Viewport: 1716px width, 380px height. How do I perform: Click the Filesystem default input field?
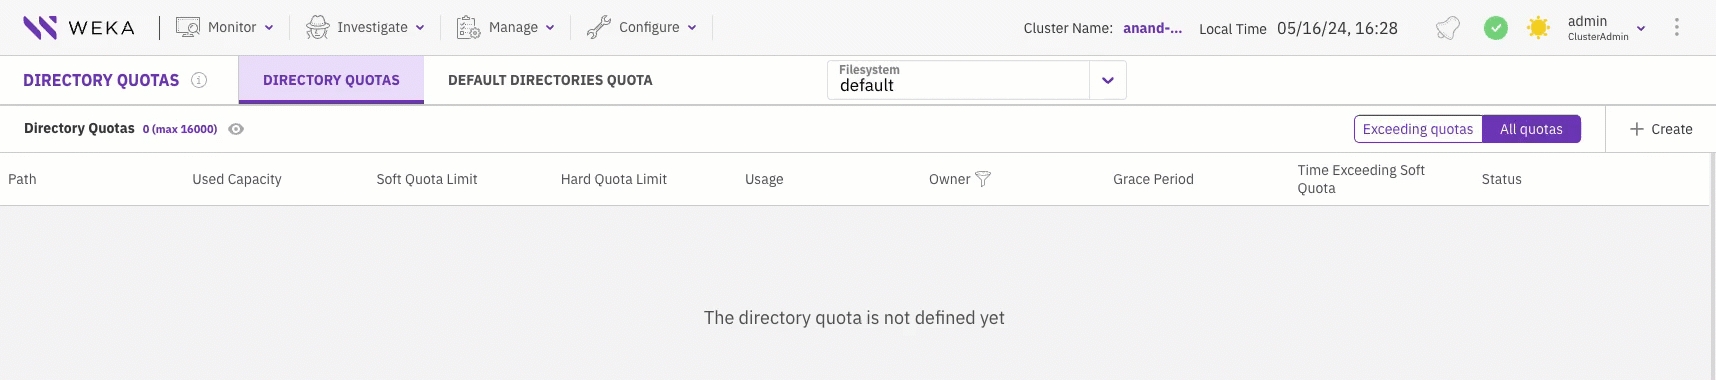tap(958, 80)
